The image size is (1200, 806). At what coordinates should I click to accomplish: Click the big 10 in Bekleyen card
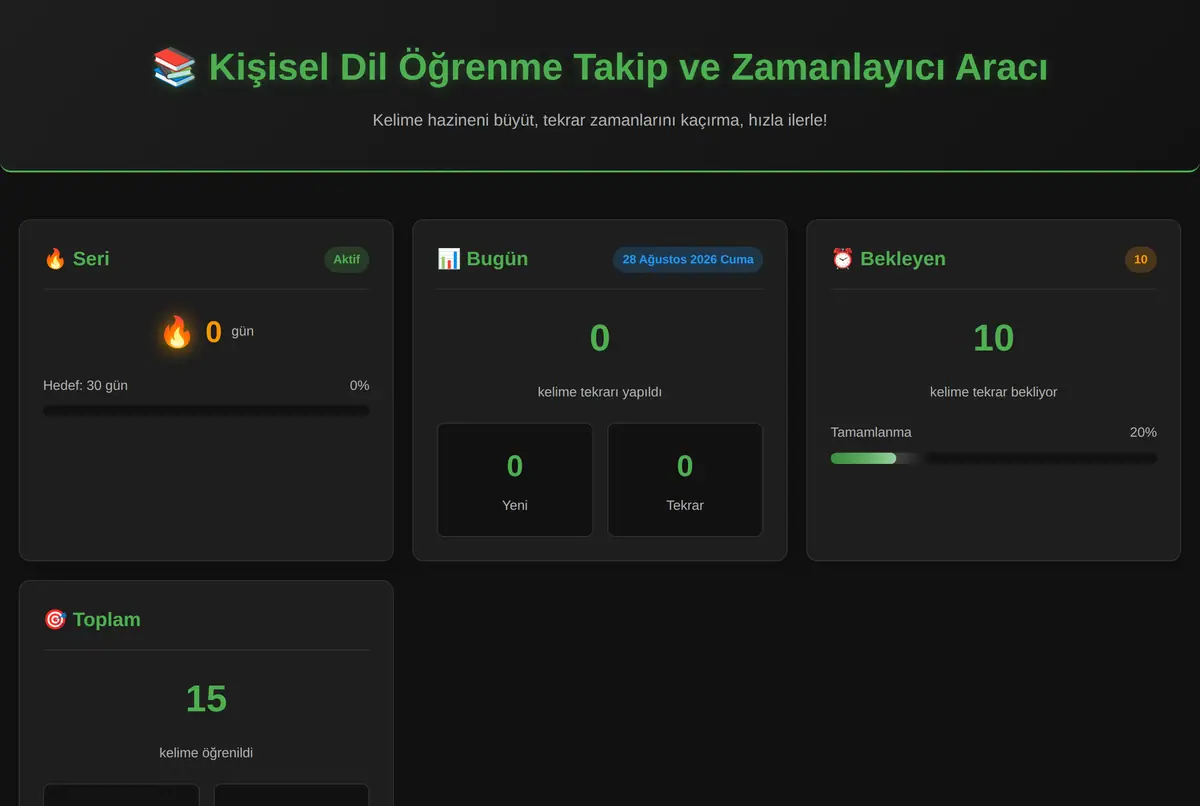pos(994,338)
